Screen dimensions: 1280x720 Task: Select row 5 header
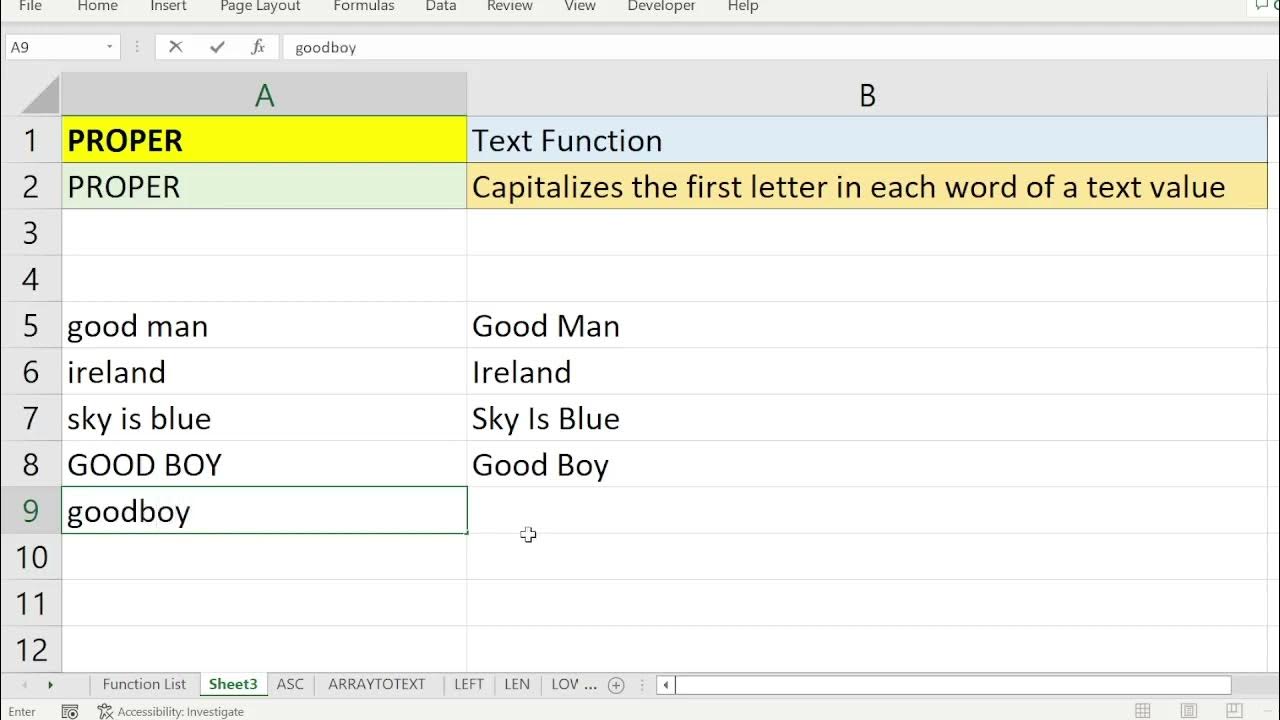click(31, 326)
